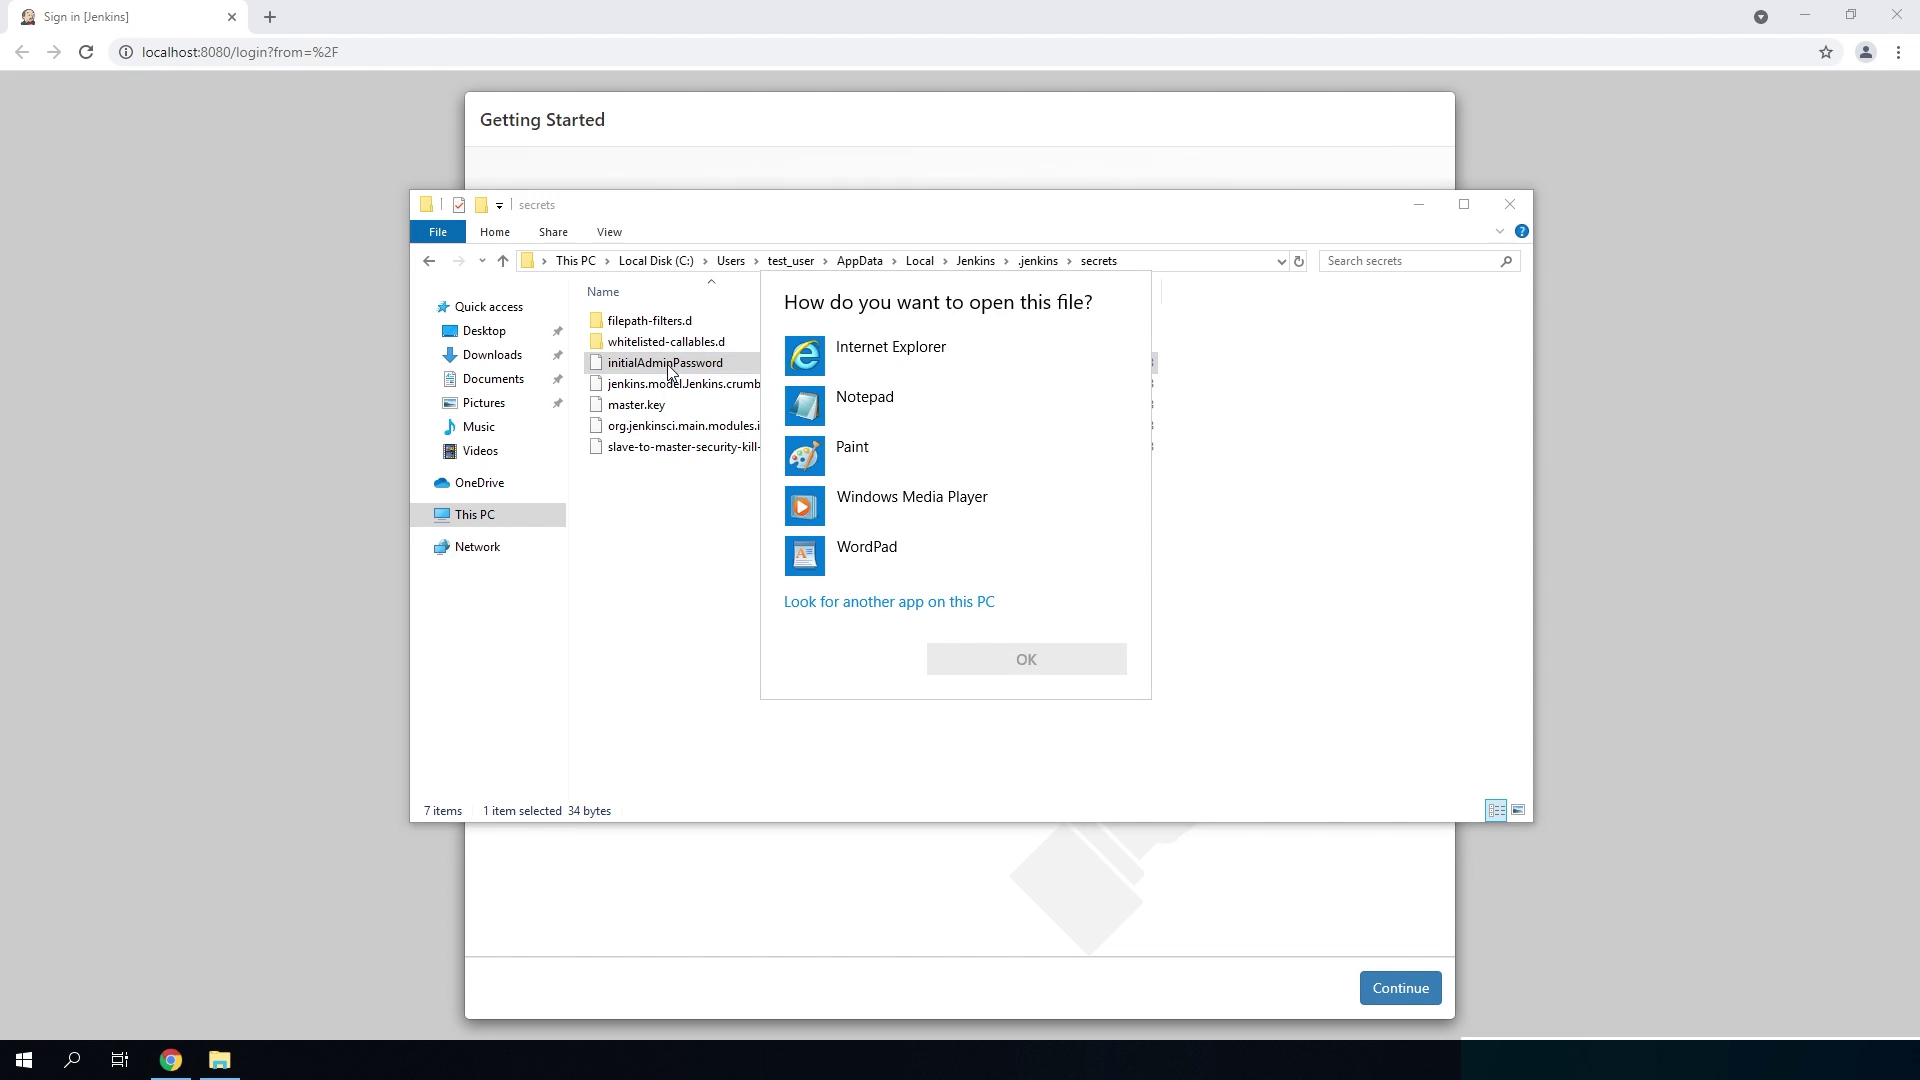Refresh the secrets folder address bar
Viewport: 1920px width, 1080px height.
[x=1299, y=261]
